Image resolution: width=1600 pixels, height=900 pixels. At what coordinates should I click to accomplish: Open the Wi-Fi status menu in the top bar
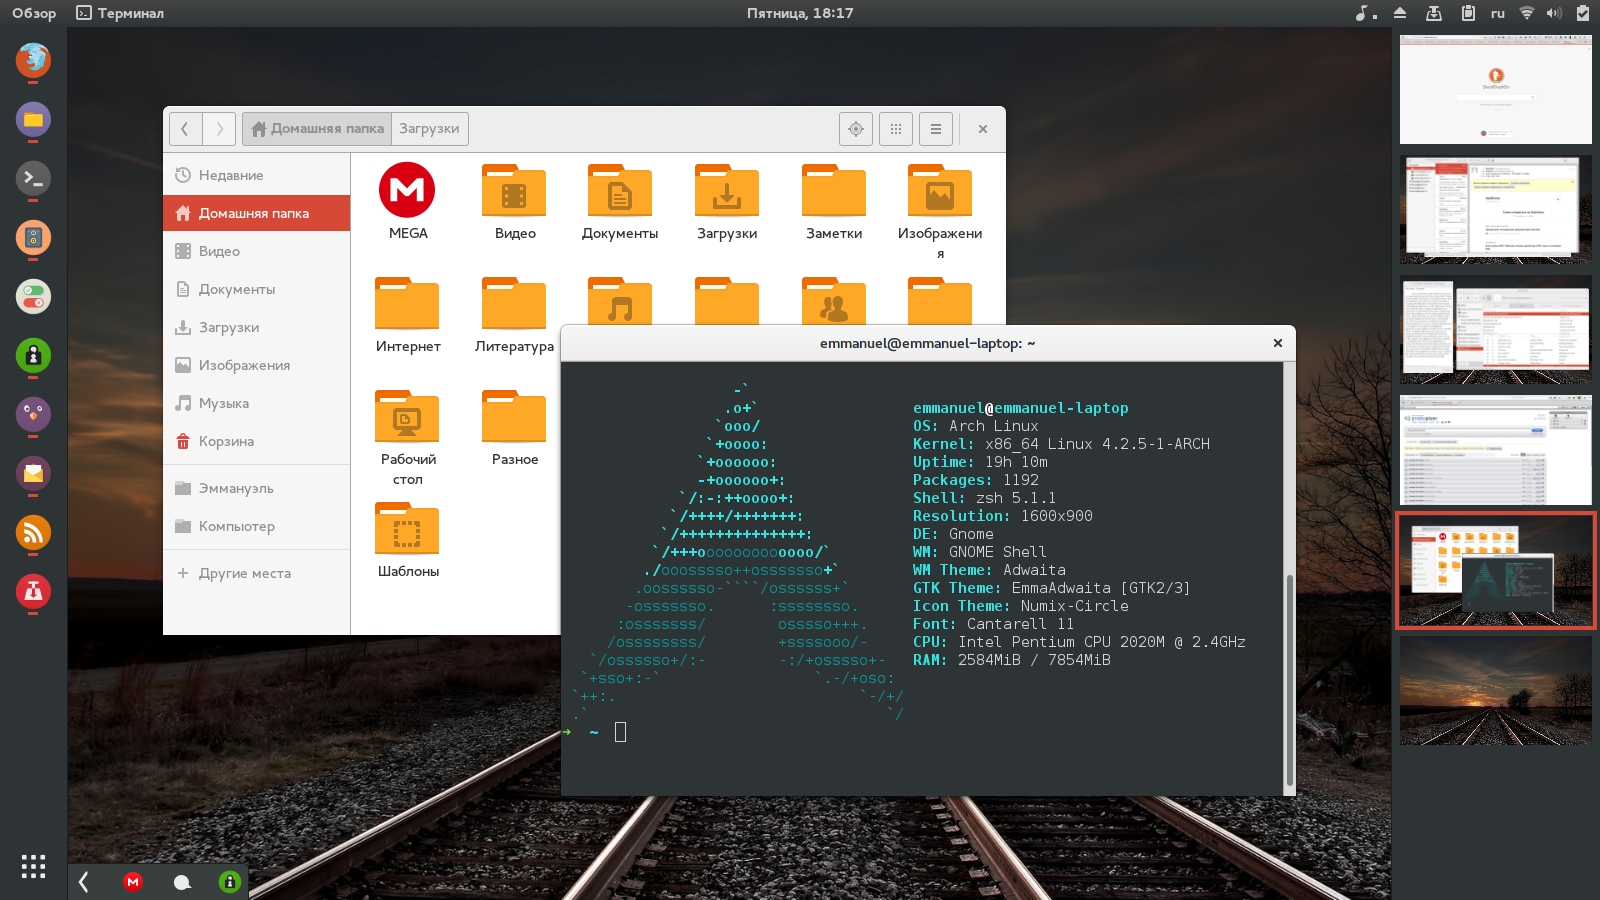point(1527,13)
